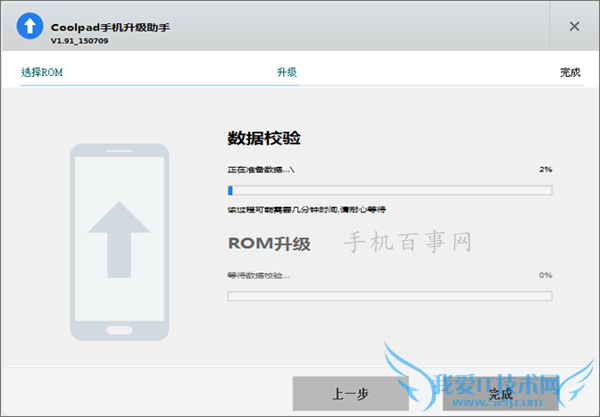Click the 正在准备数据 status text
This screenshot has width=600, height=417.
pyautogui.click(x=261, y=169)
